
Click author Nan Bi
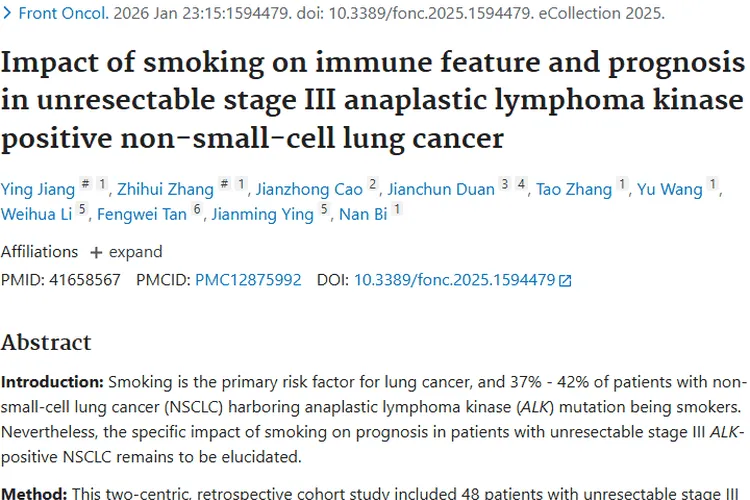click(x=363, y=214)
